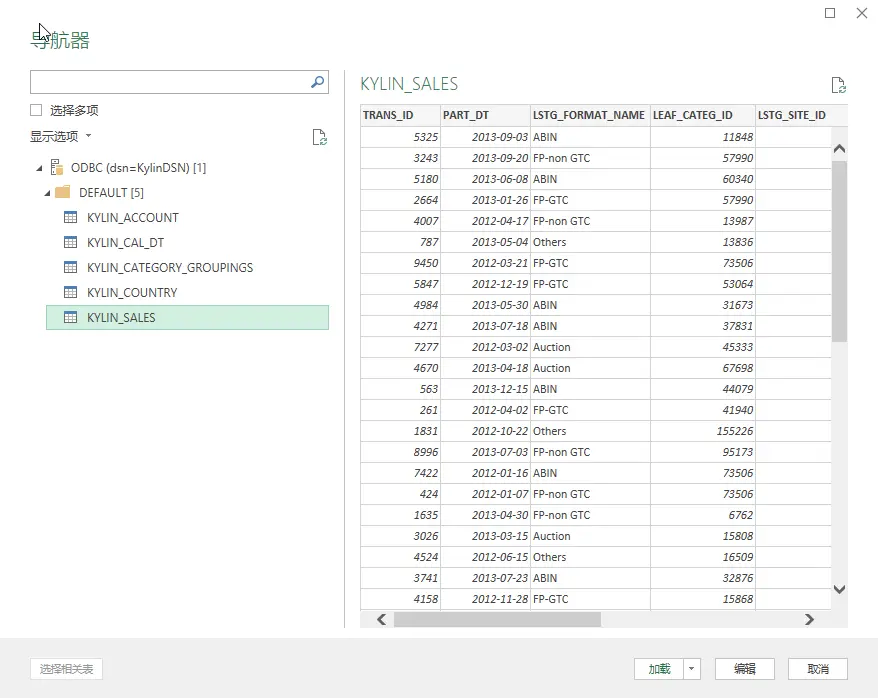Screen dimensions: 878x698
Task: Click the LSTG_FORMAT_NAME column header
Action: (590, 115)
